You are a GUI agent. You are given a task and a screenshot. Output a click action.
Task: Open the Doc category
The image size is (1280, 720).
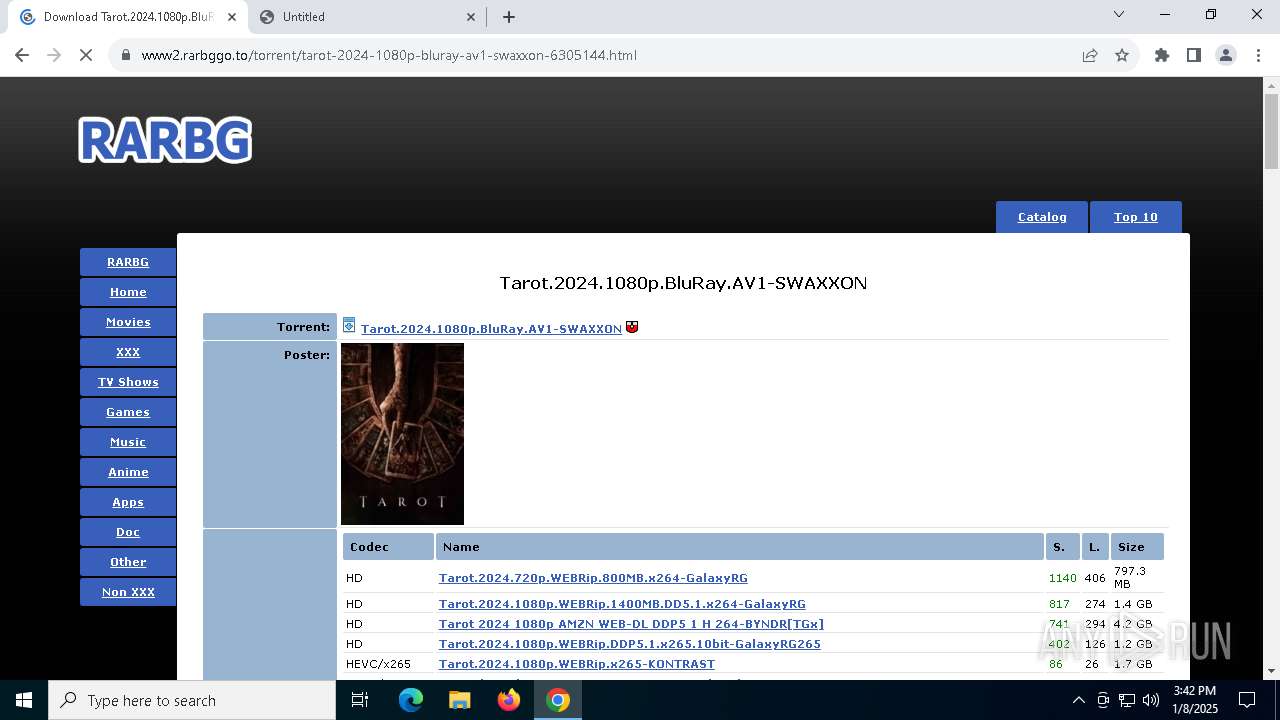(128, 532)
